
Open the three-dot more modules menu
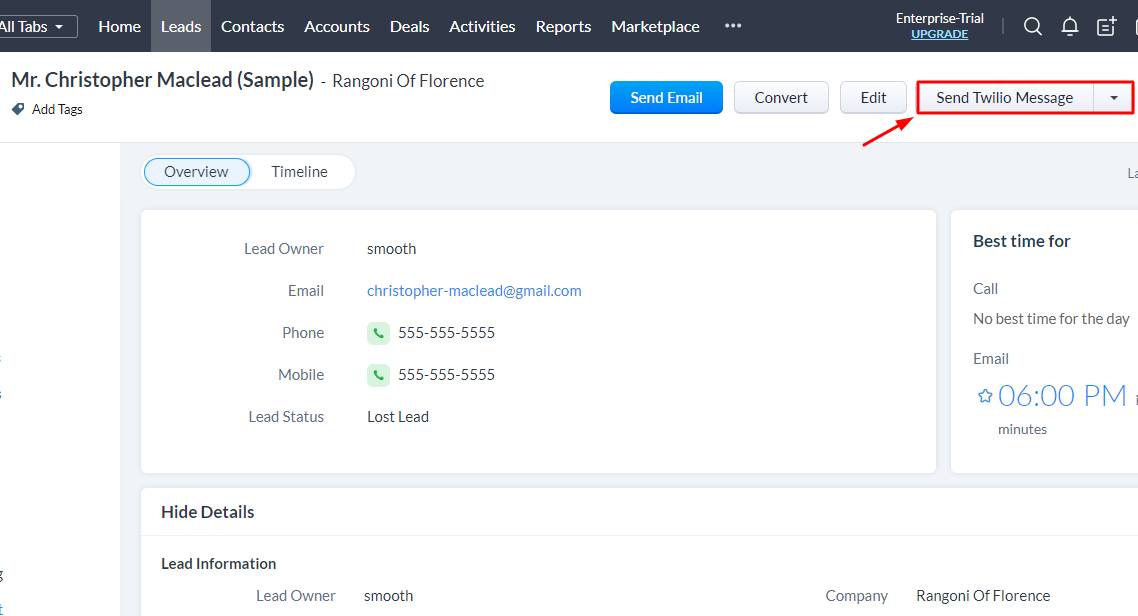click(733, 26)
